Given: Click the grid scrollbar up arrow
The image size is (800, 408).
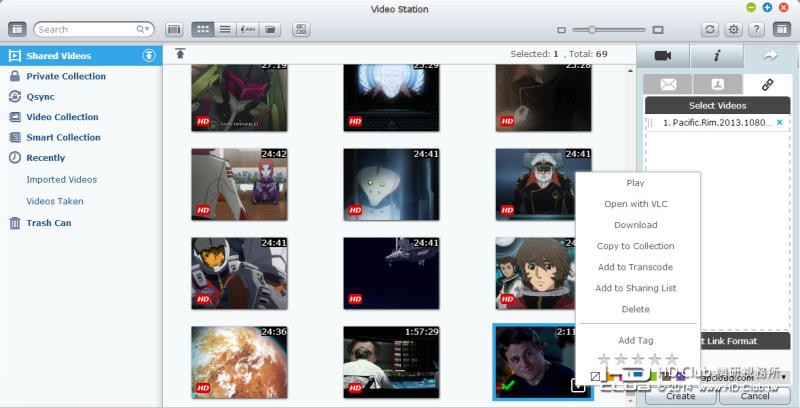Looking at the screenshot, I should (x=631, y=70).
